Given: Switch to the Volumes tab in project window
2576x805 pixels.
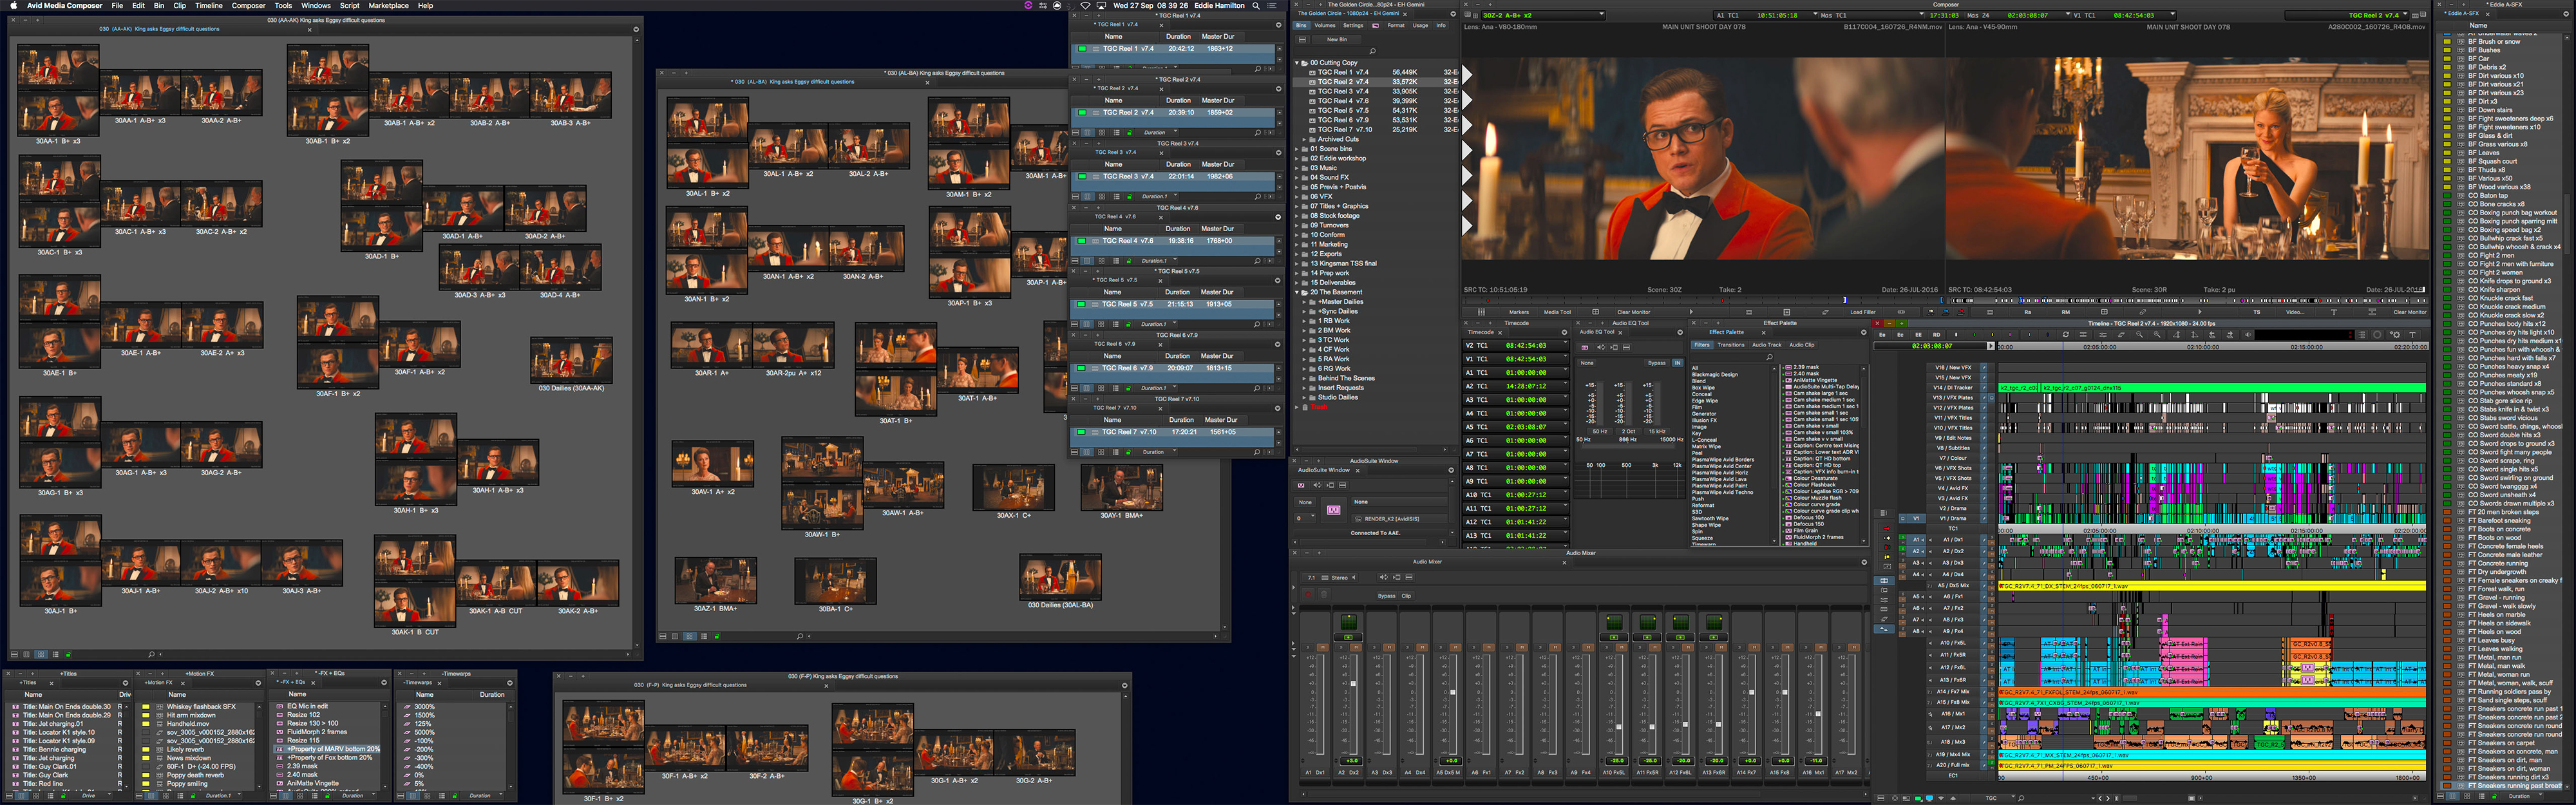Looking at the screenshot, I should point(1325,26).
